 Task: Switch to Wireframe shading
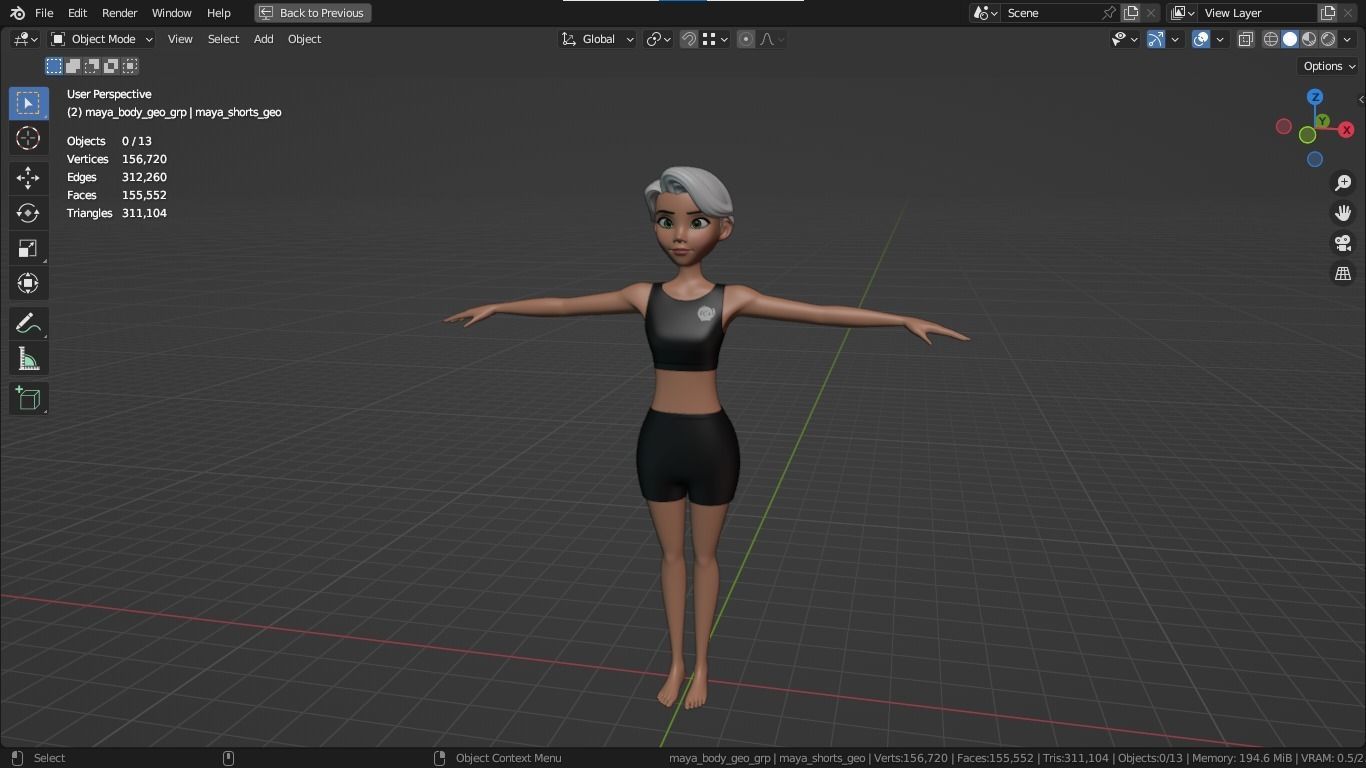click(x=1271, y=39)
